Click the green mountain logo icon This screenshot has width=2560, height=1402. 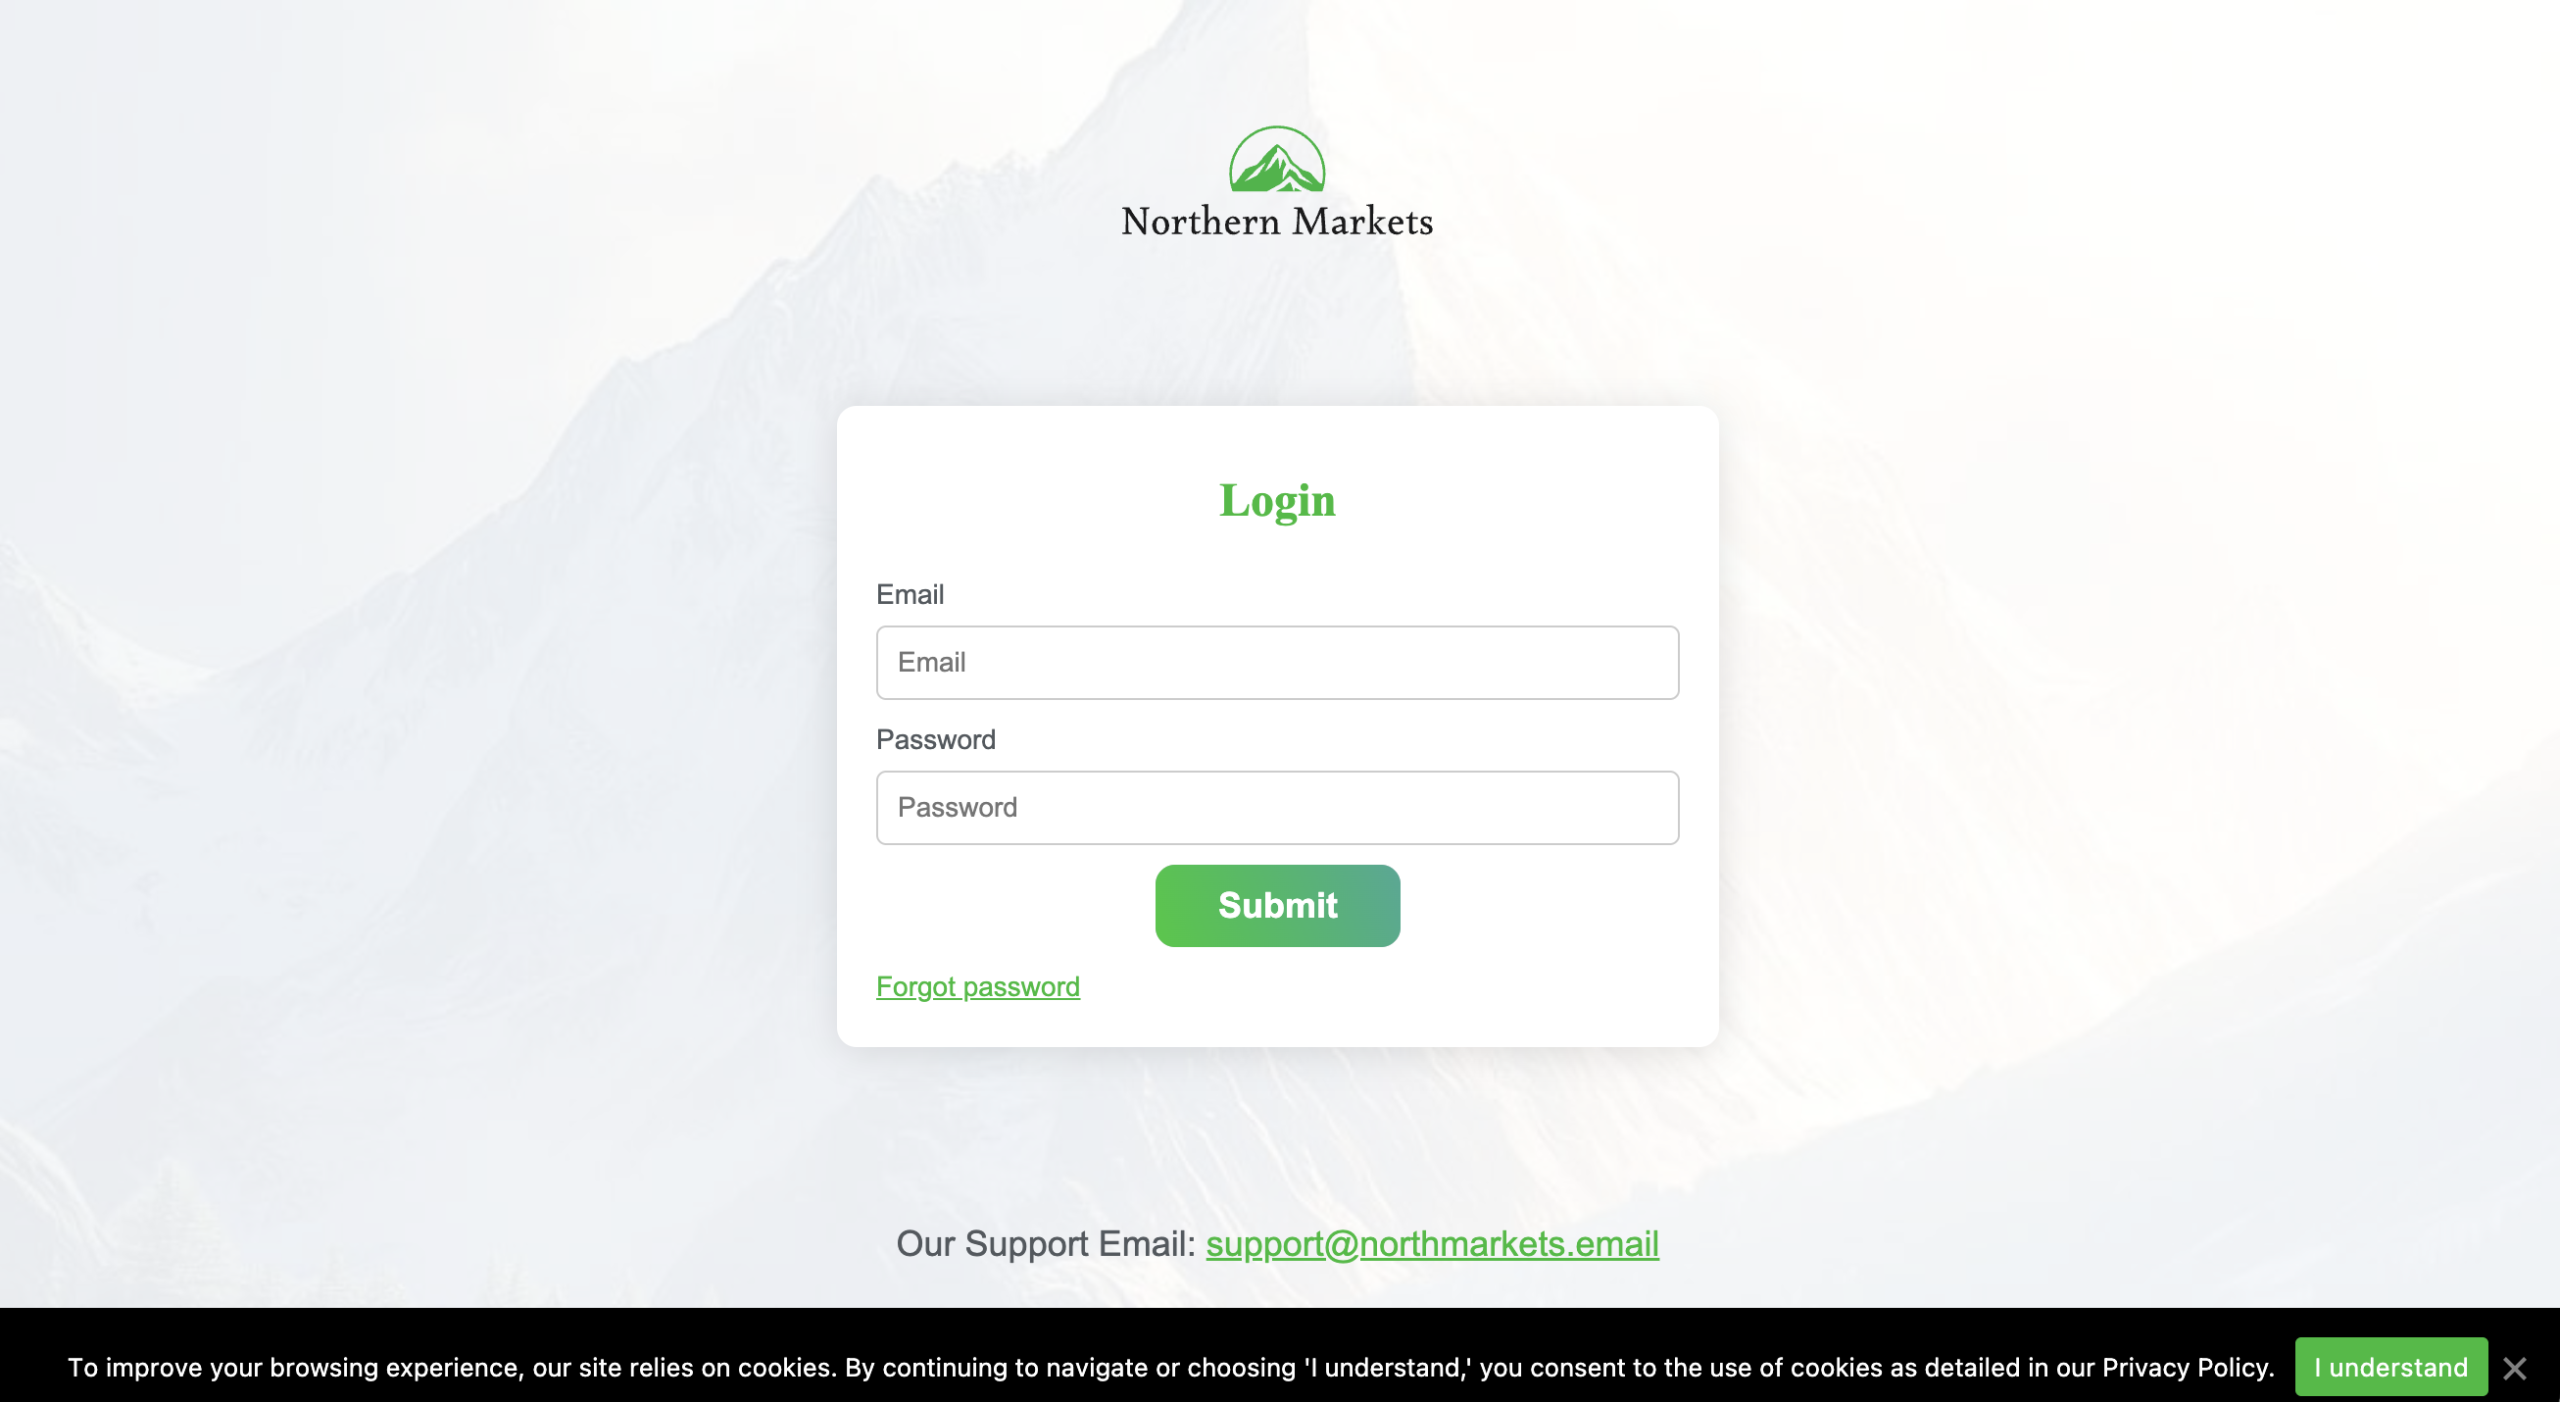tap(1277, 159)
